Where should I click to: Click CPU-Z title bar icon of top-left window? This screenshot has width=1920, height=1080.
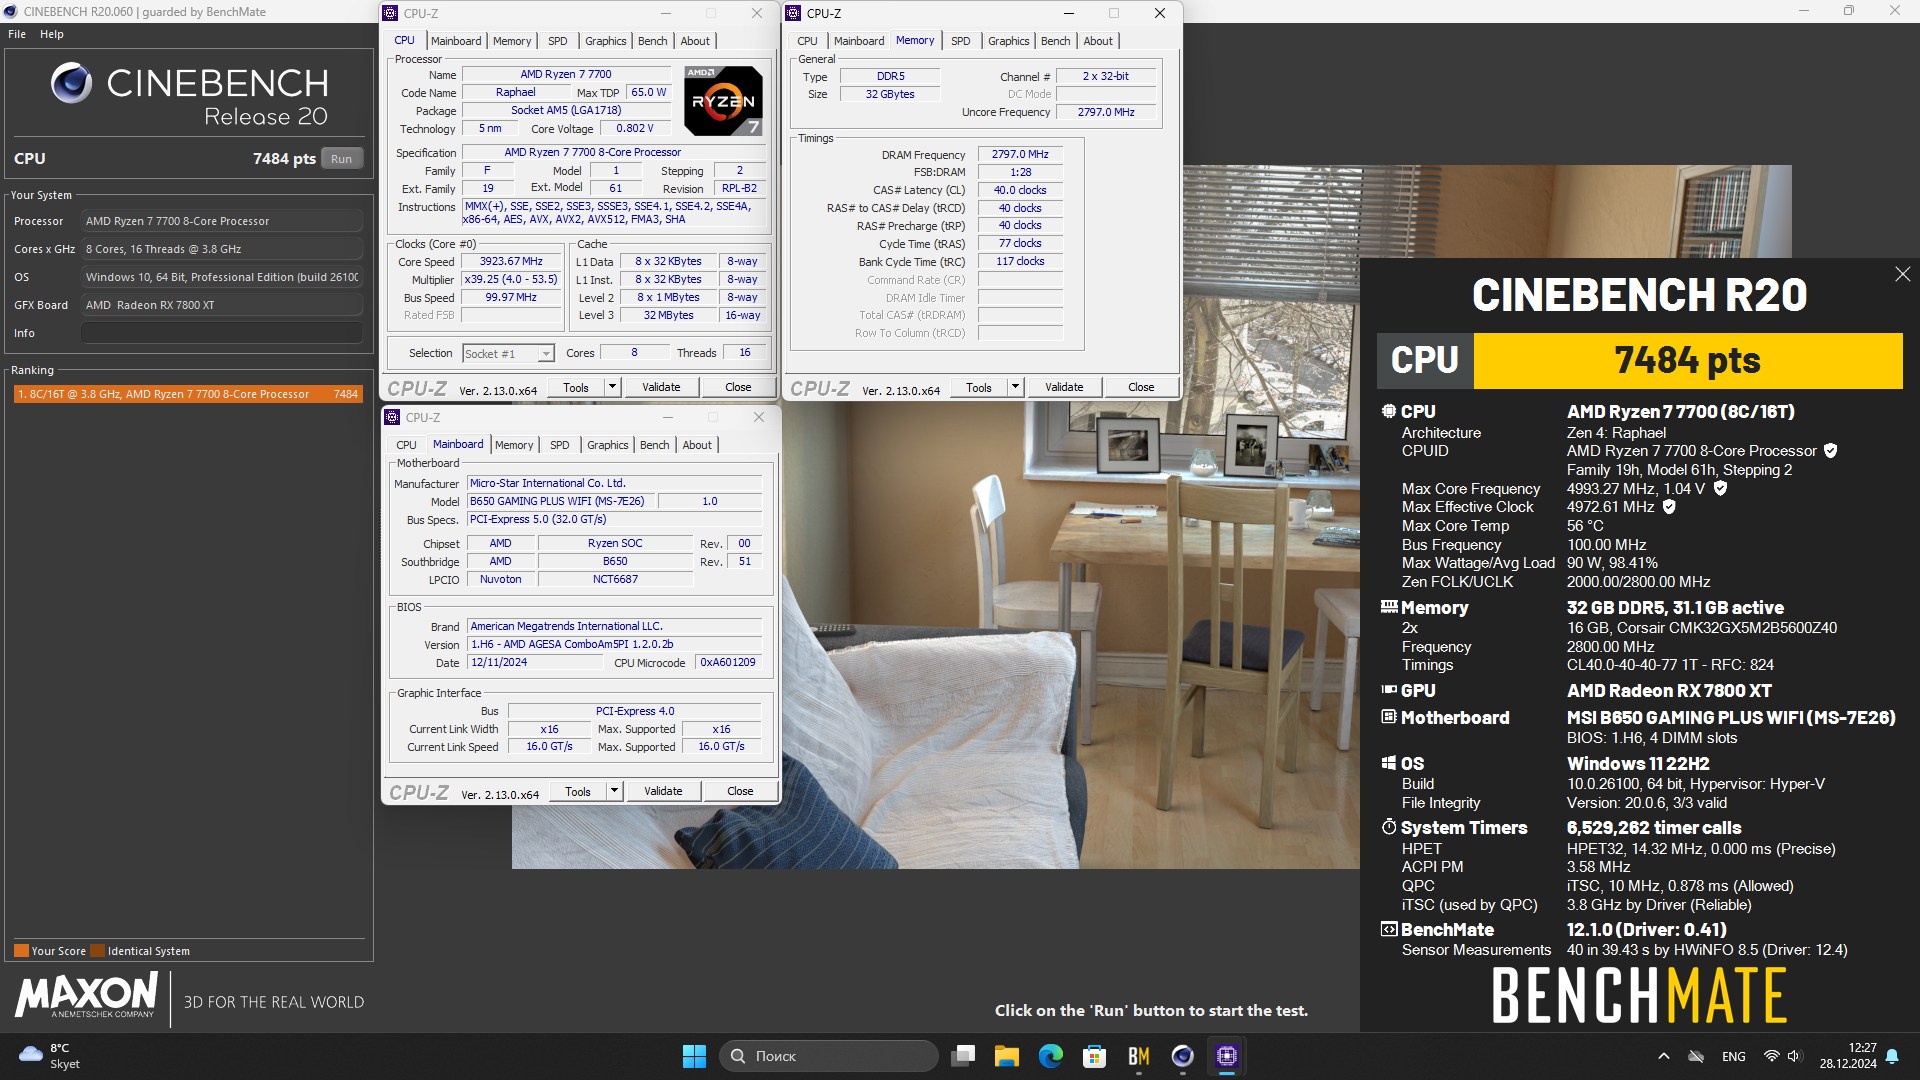(x=392, y=13)
